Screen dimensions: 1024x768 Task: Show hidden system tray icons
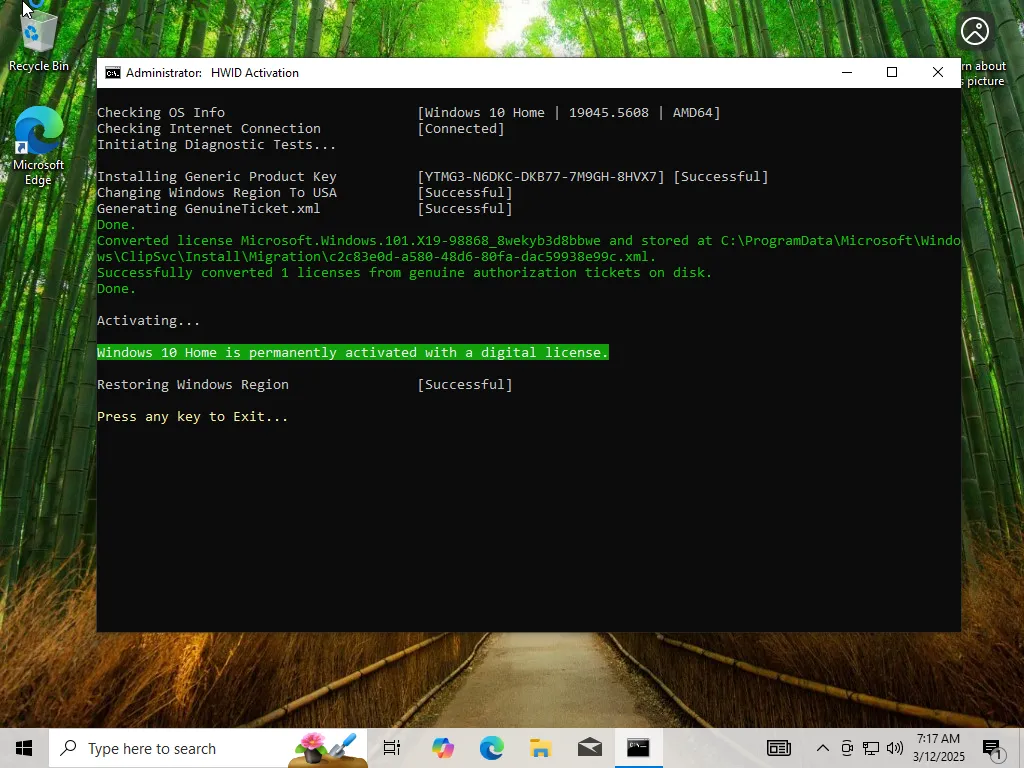pyautogui.click(x=823, y=748)
